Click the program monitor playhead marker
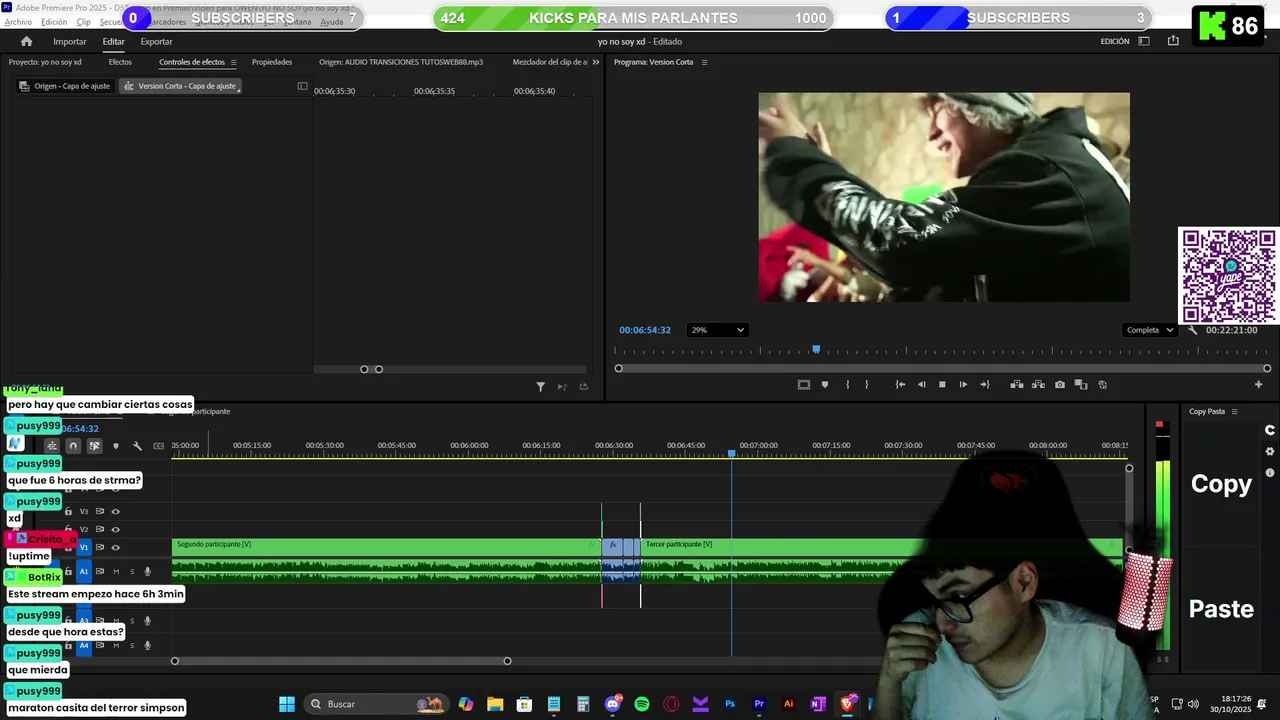The width and height of the screenshot is (1280, 720). pyautogui.click(x=816, y=349)
